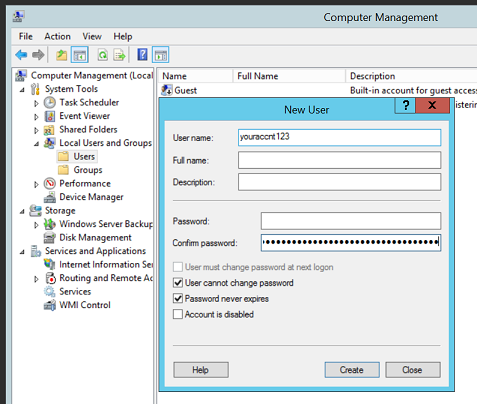The height and width of the screenshot is (404, 477).
Task: Click the Shared Folders icon
Action: [49, 130]
